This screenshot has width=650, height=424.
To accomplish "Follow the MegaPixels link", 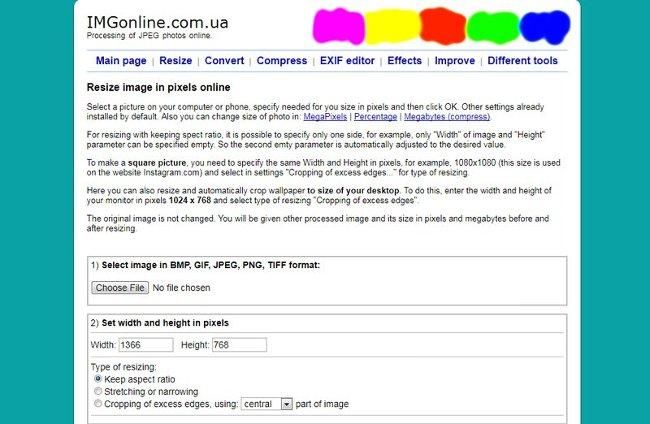I will pyautogui.click(x=325, y=117).
